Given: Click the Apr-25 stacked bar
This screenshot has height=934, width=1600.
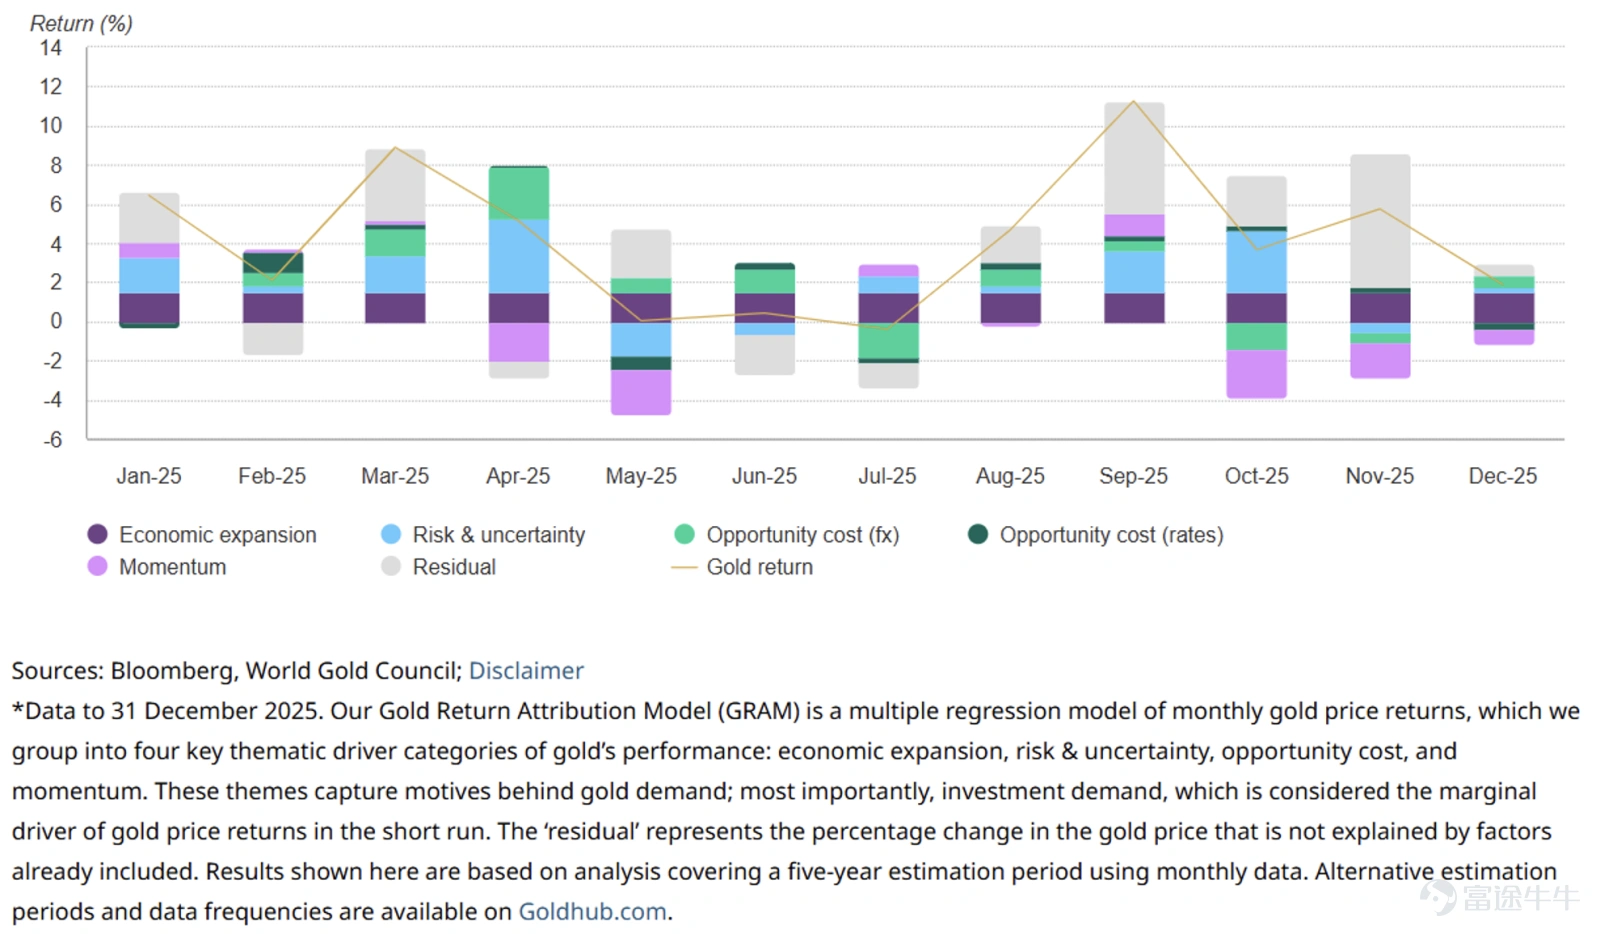Looking at the screenshot, I should 518,271.
